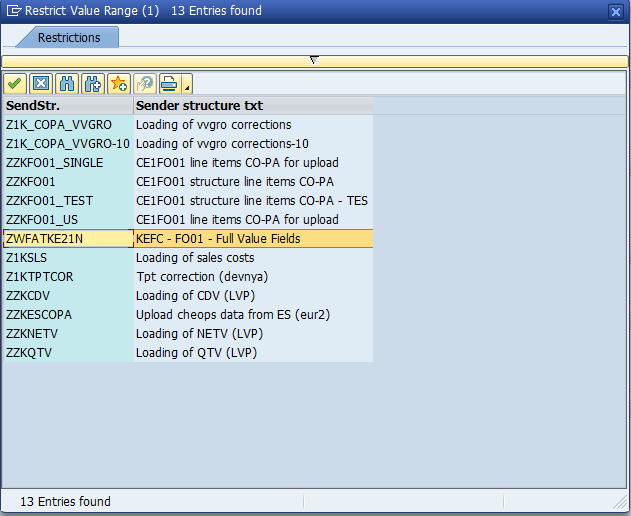
Task: Sort by SendStr. column header
Action: coord(67,106)
